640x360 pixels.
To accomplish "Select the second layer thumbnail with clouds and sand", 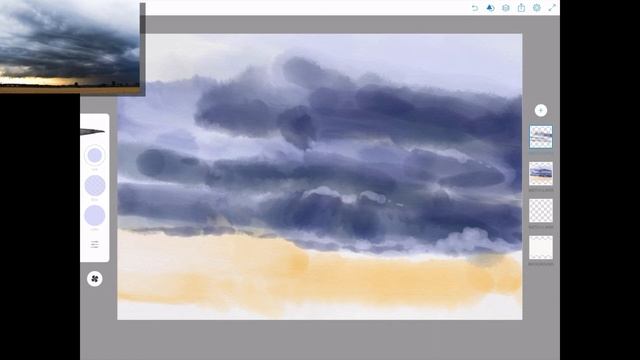I will point(541,173).
